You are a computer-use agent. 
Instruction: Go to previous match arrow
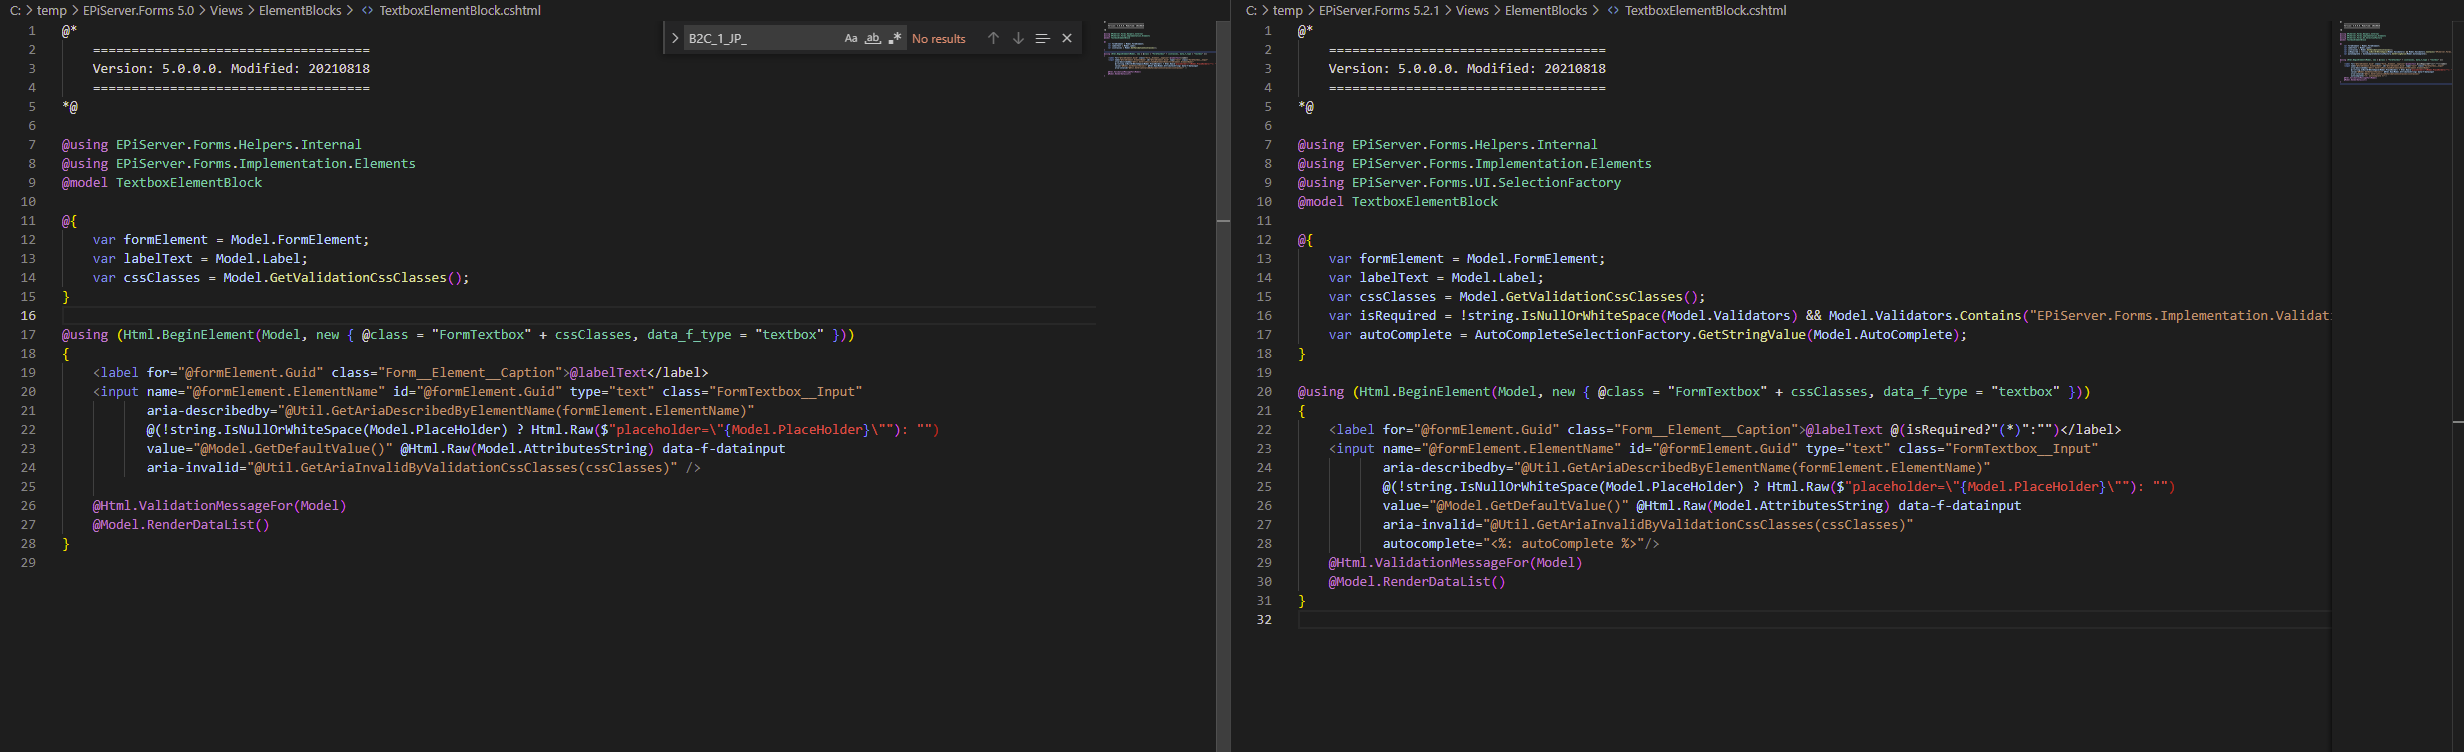(993, 38)
